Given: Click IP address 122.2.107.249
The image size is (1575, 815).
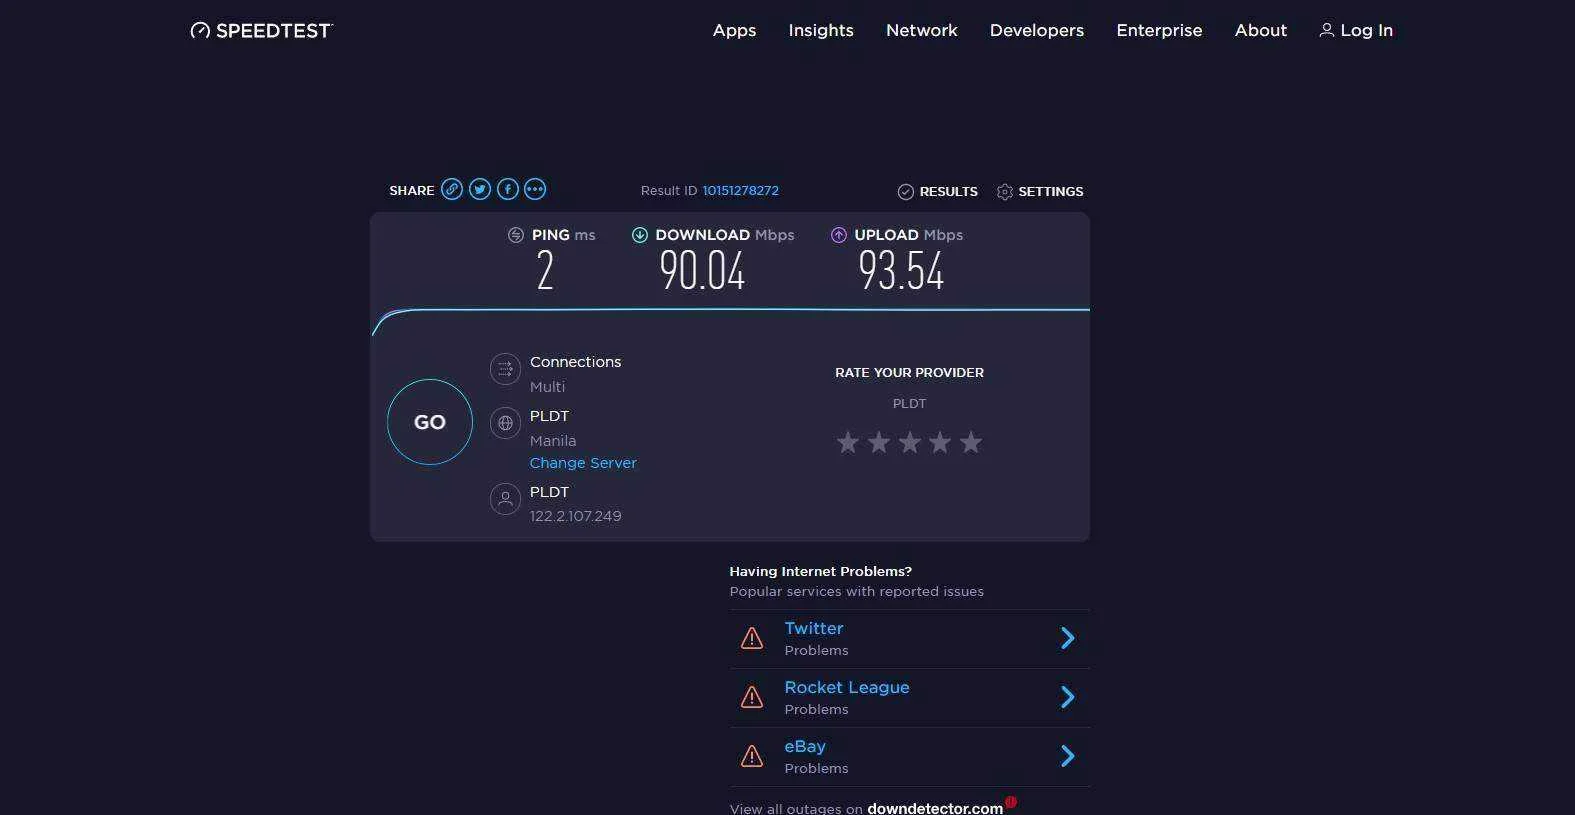Looking at the screenshot, I should coord(576,516).
